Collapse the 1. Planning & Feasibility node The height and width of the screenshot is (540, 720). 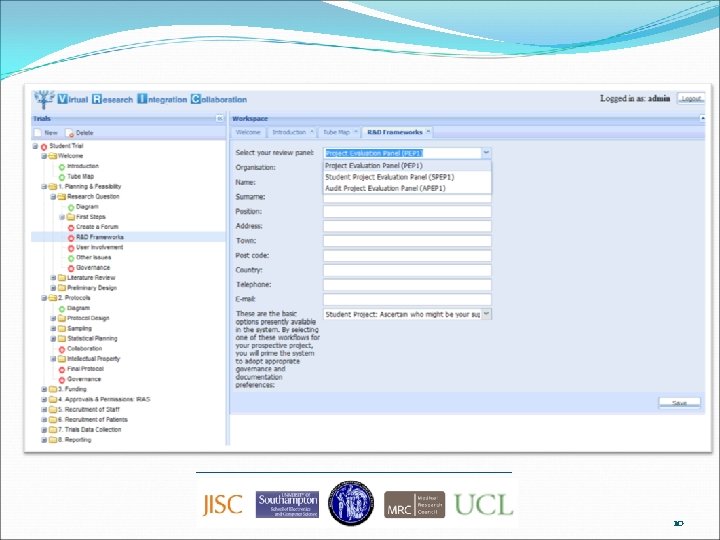coord(45,186)
